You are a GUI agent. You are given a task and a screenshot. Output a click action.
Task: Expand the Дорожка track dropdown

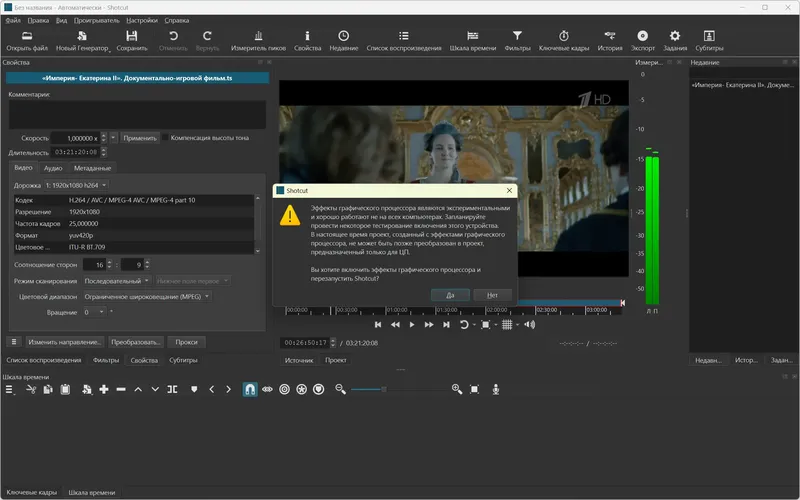pyautogui.click(x=75, y=185)
